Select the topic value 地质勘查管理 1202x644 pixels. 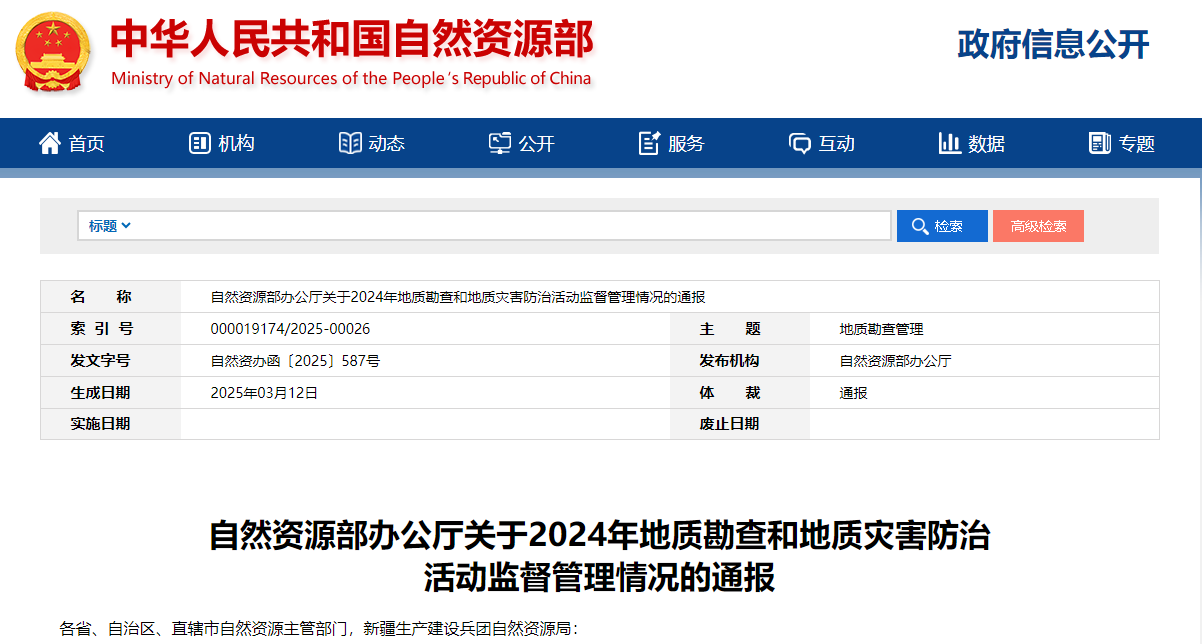[881, 329]
